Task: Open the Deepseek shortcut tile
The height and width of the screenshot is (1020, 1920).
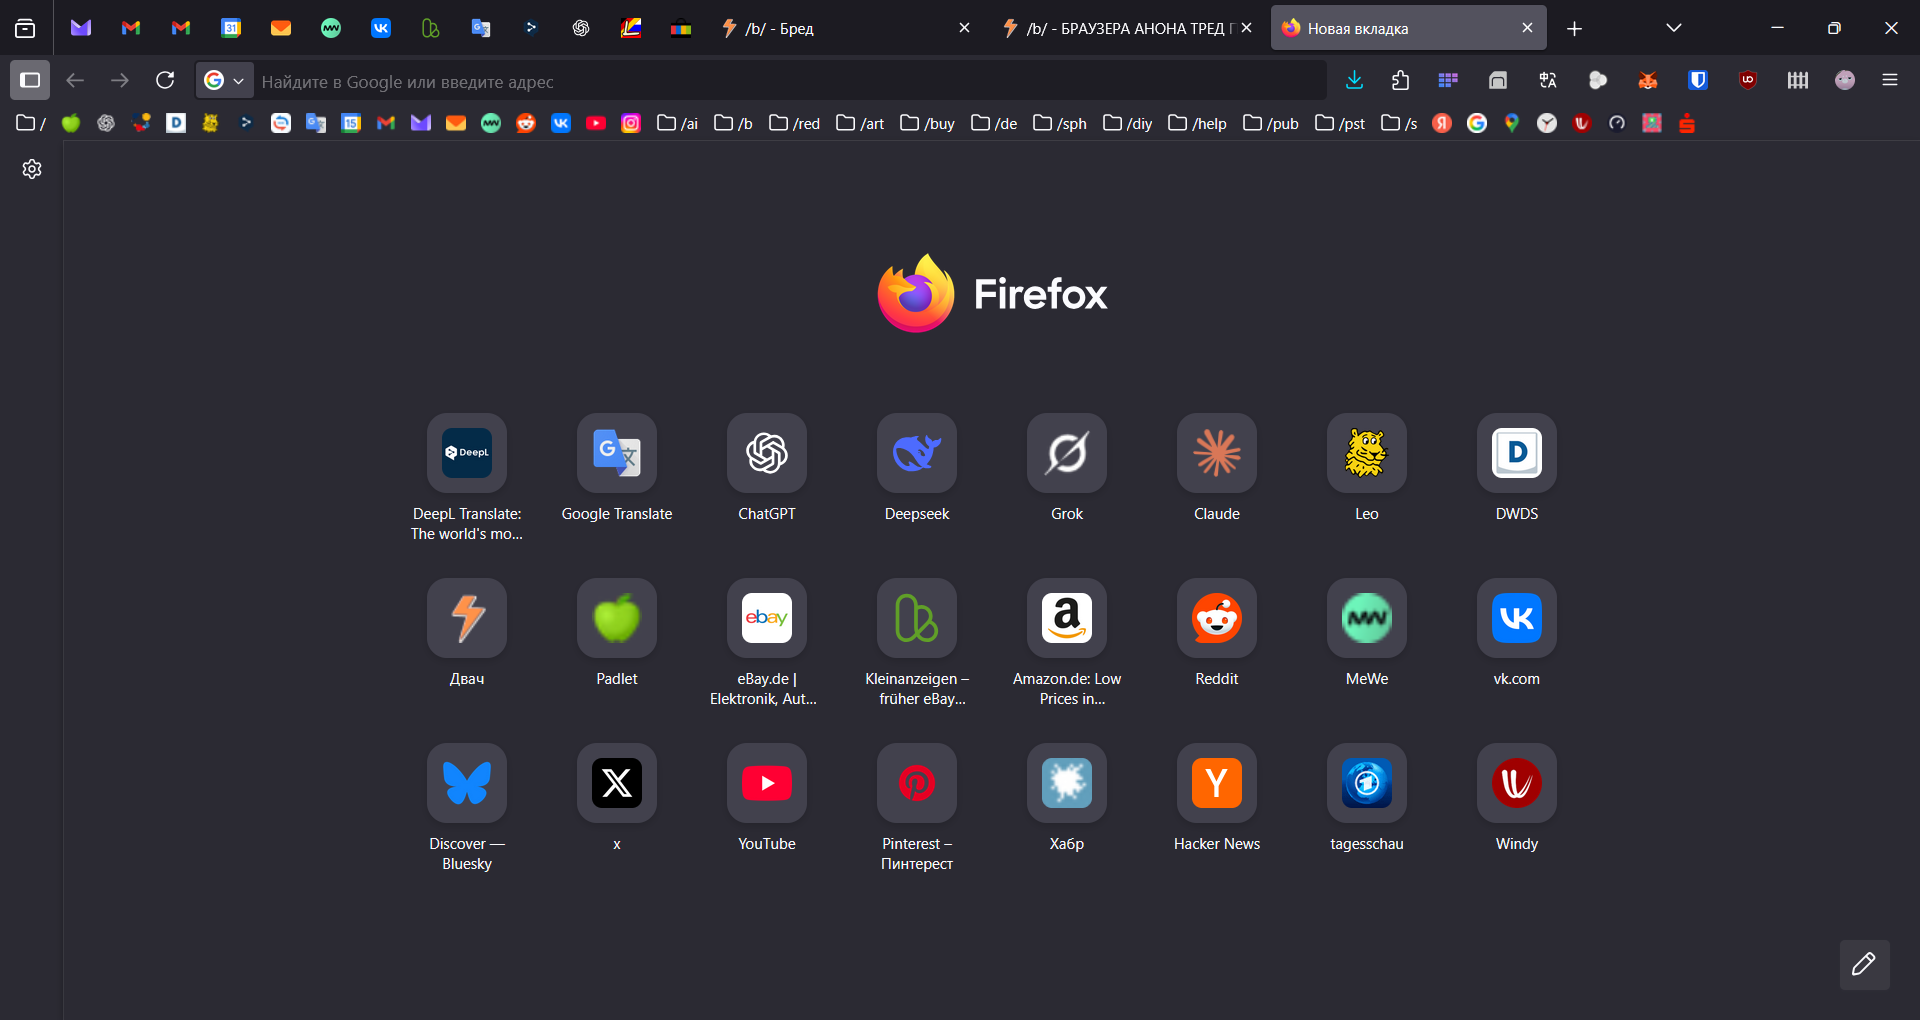Action: pos(917,453)
